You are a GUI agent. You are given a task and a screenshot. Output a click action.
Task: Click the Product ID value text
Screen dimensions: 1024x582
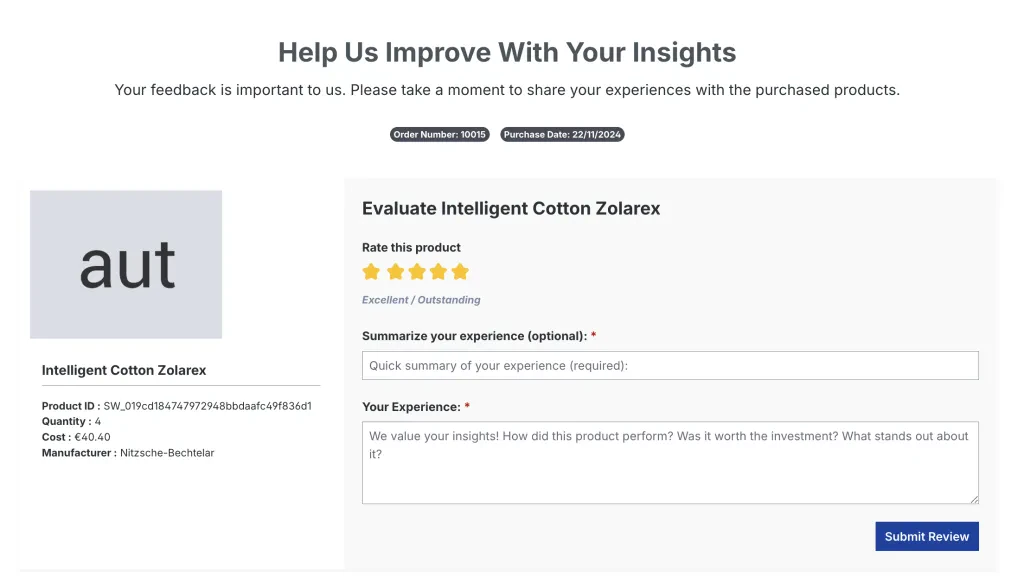coord(208,406)
